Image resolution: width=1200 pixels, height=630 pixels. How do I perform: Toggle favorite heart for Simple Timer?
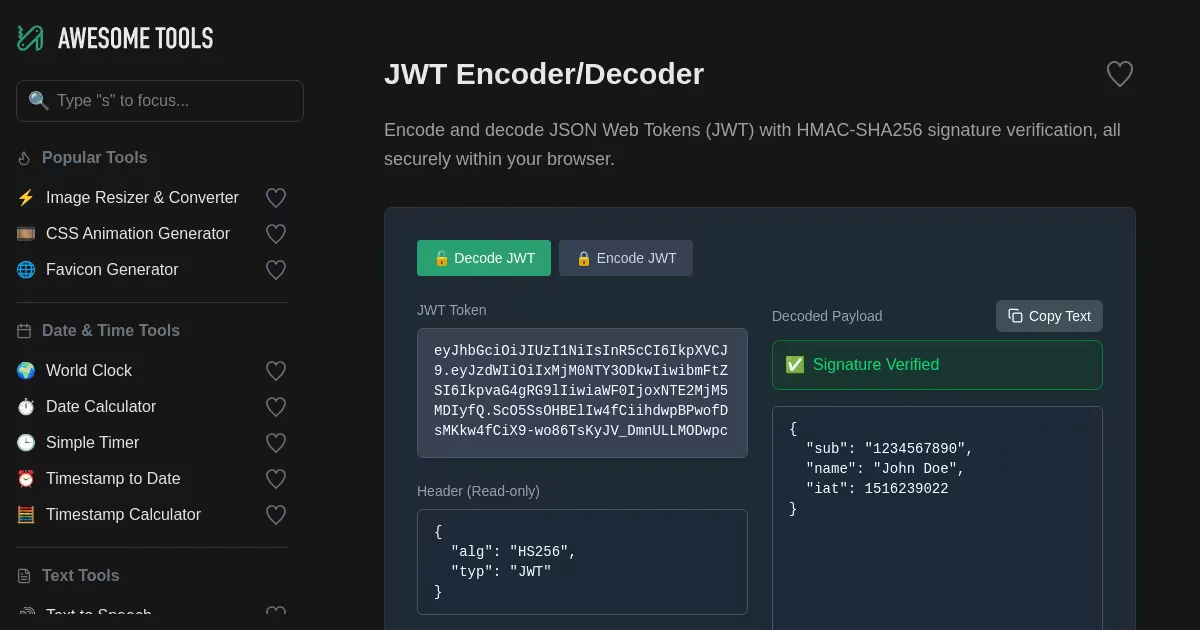pos(276,443)
